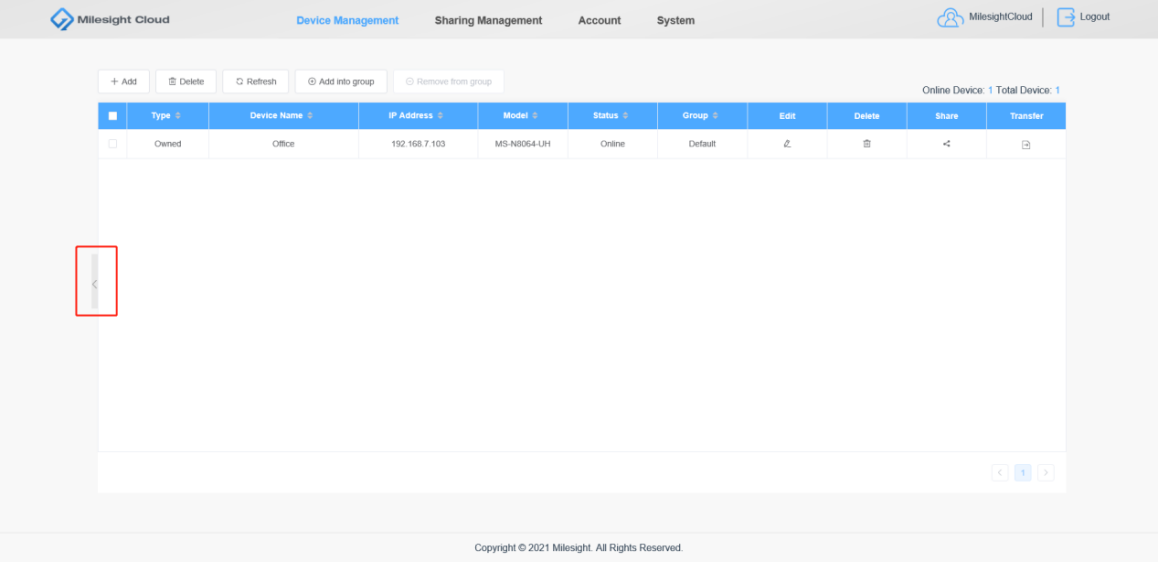1158x562 pixels.
Task: Click the IP address 192.168.7.103 cell
Action: point(418,144)
